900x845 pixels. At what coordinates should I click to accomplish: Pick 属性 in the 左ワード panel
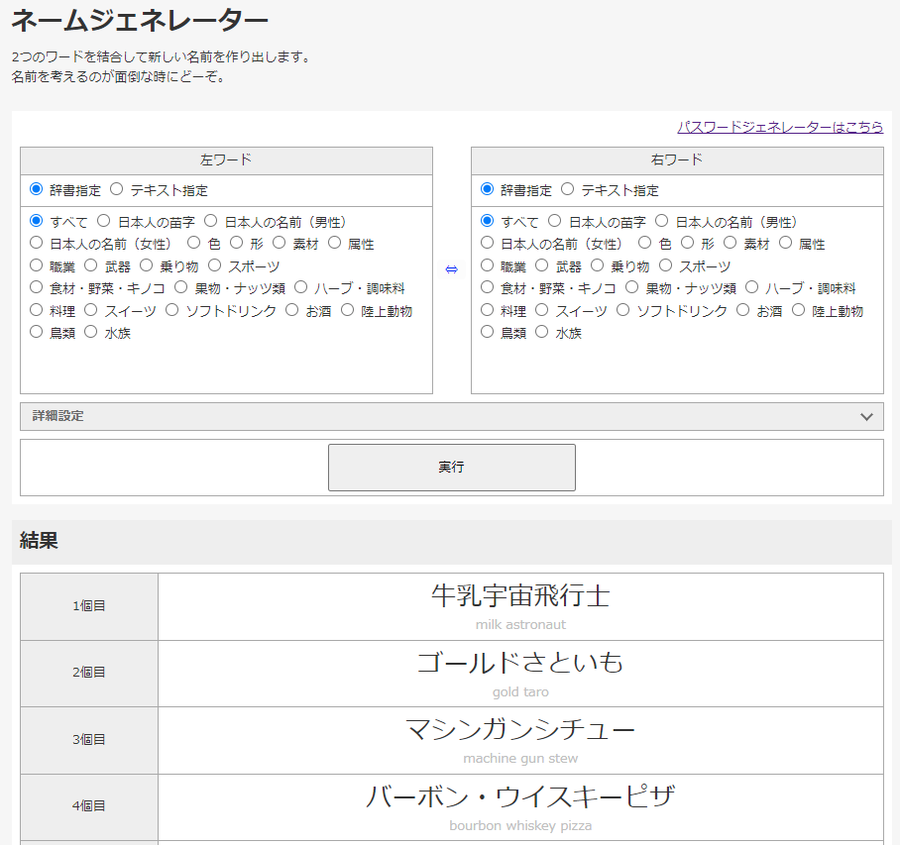(335, 242)
